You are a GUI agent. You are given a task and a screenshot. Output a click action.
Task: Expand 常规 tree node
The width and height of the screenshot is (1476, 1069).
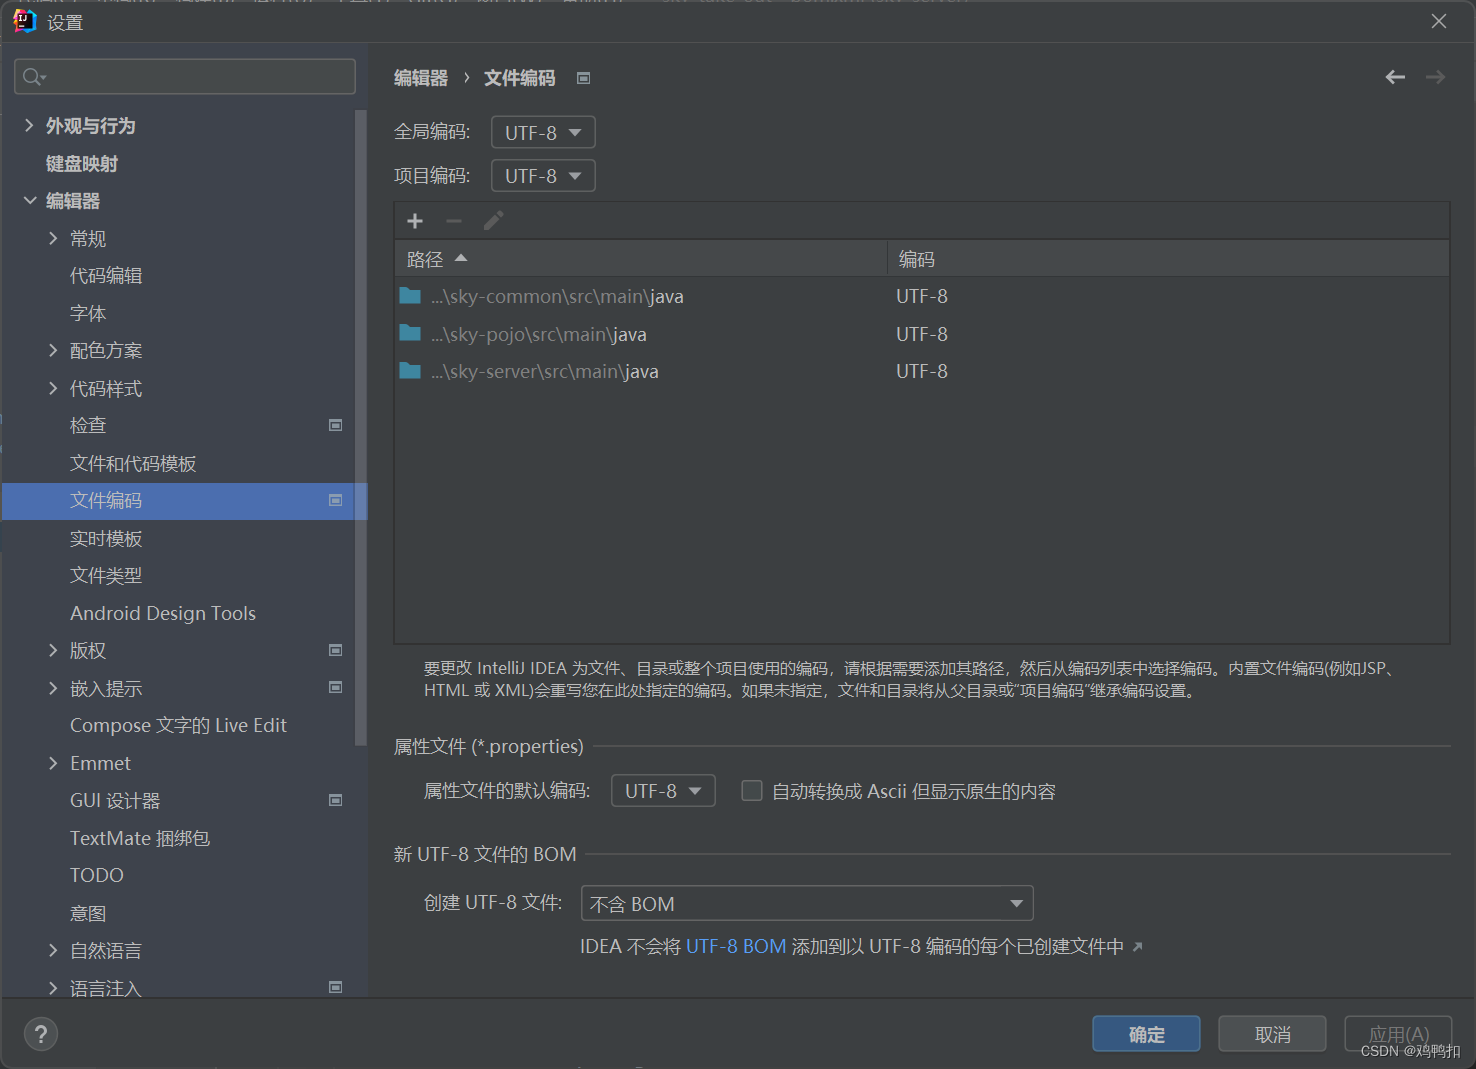click(53, 238)
